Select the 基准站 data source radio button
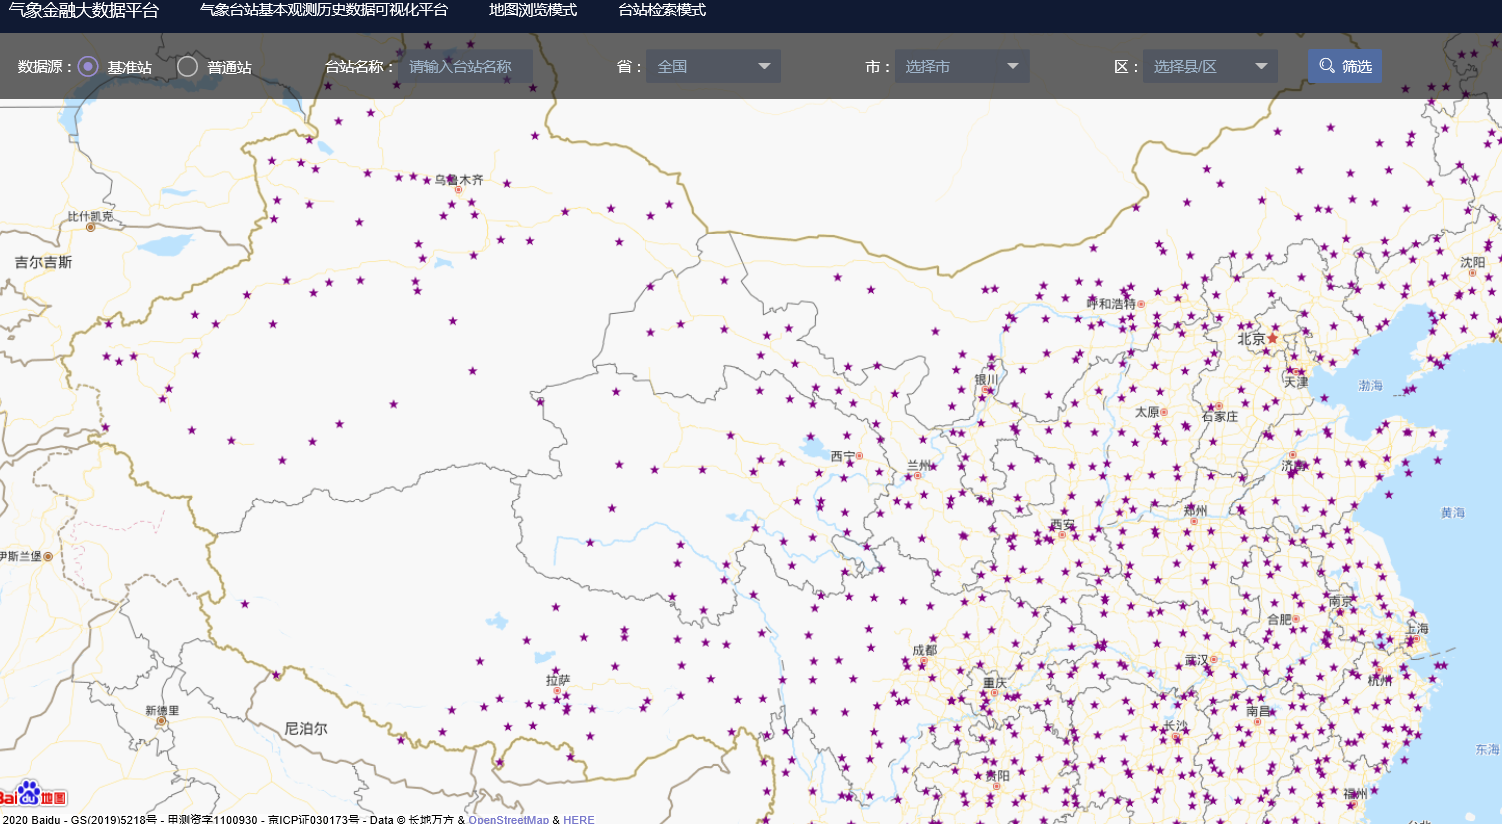 point(88,66)
